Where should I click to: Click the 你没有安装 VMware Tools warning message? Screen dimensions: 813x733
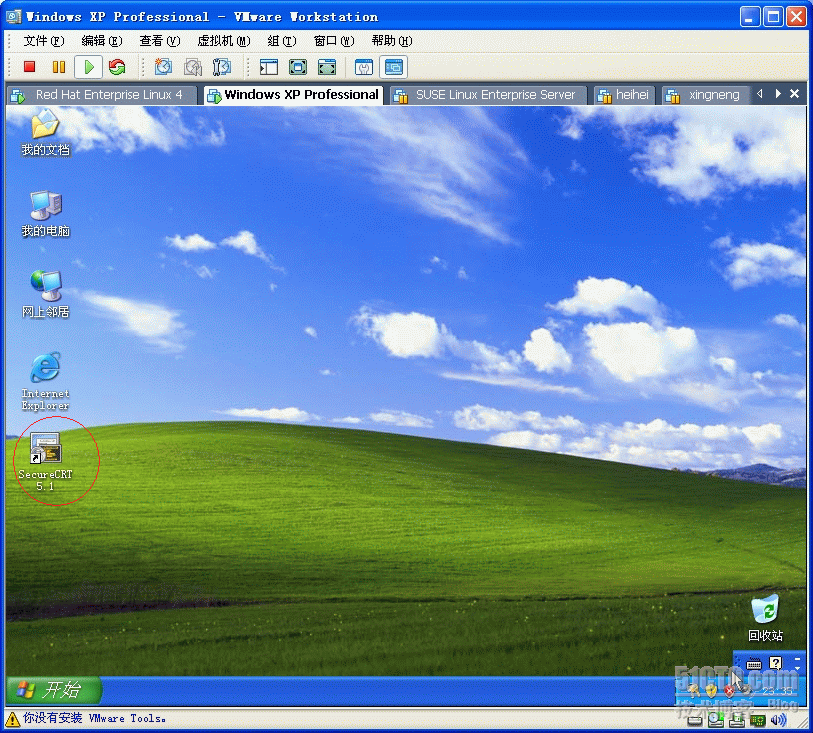tap(94, 718)
